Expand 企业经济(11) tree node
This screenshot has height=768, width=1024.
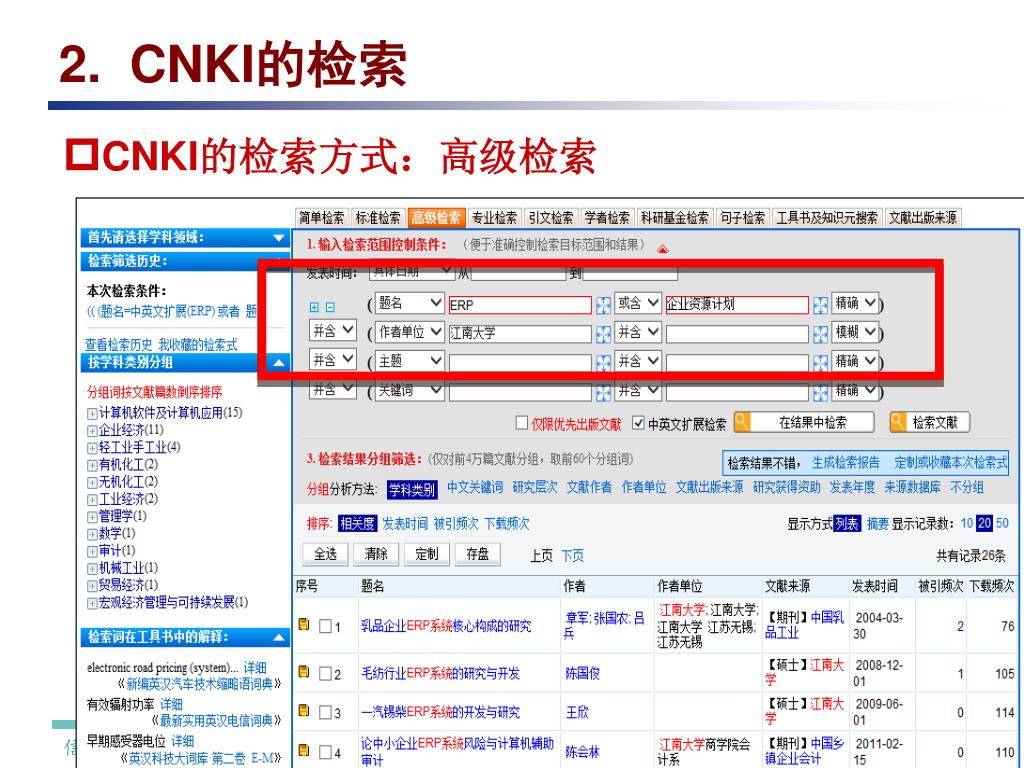click(x=92, y=430)
